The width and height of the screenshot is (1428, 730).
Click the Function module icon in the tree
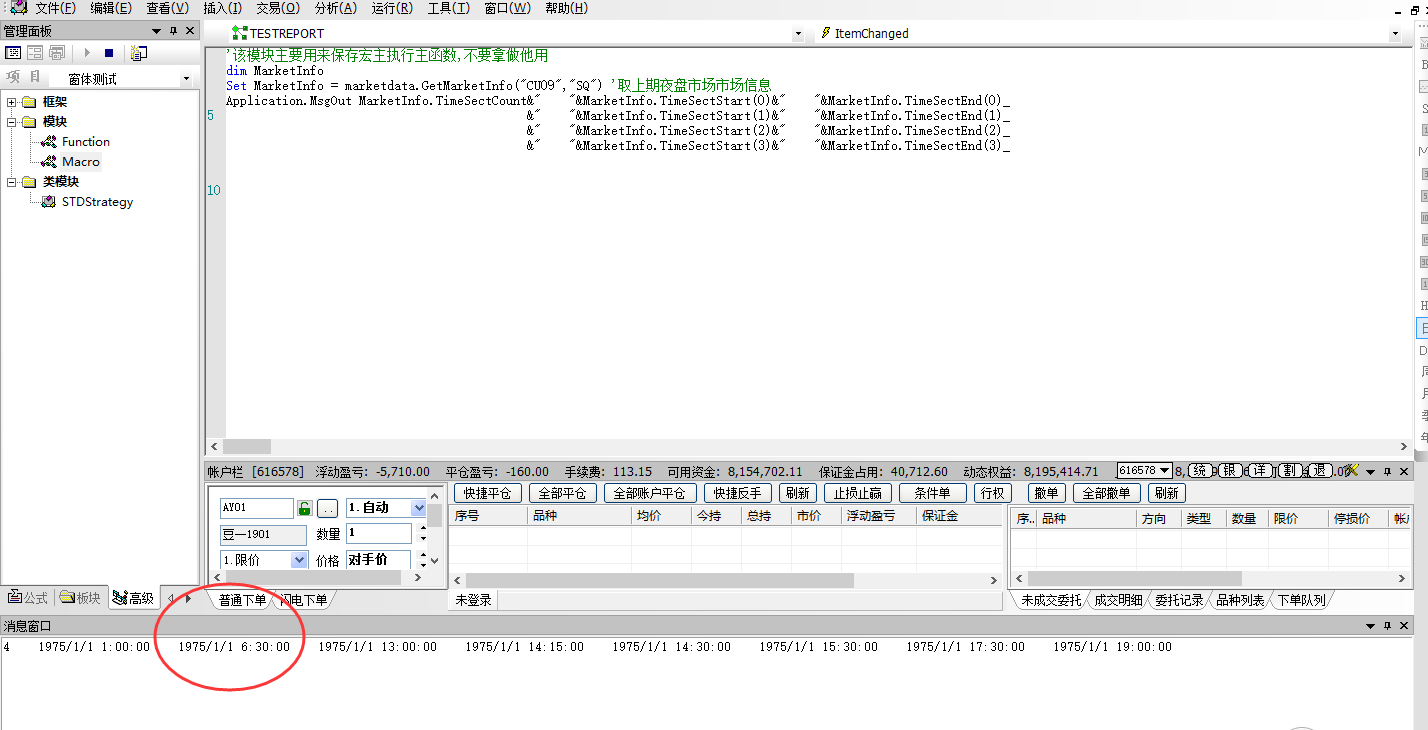pos(48,142)
